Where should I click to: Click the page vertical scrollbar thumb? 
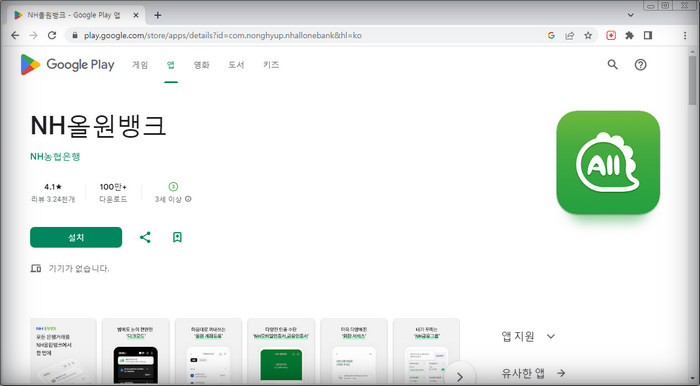pyautogui.click(x=692, y=80)
